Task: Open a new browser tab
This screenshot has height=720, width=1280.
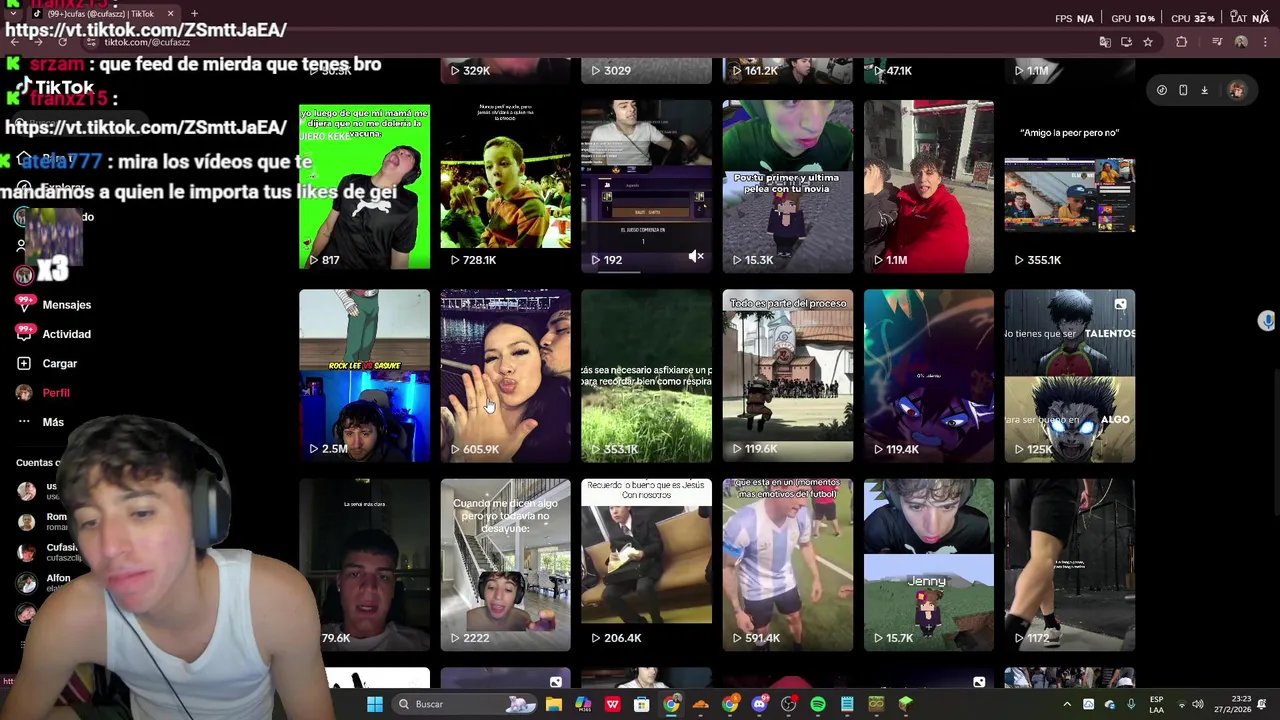Action: click(x=194, y=14)
